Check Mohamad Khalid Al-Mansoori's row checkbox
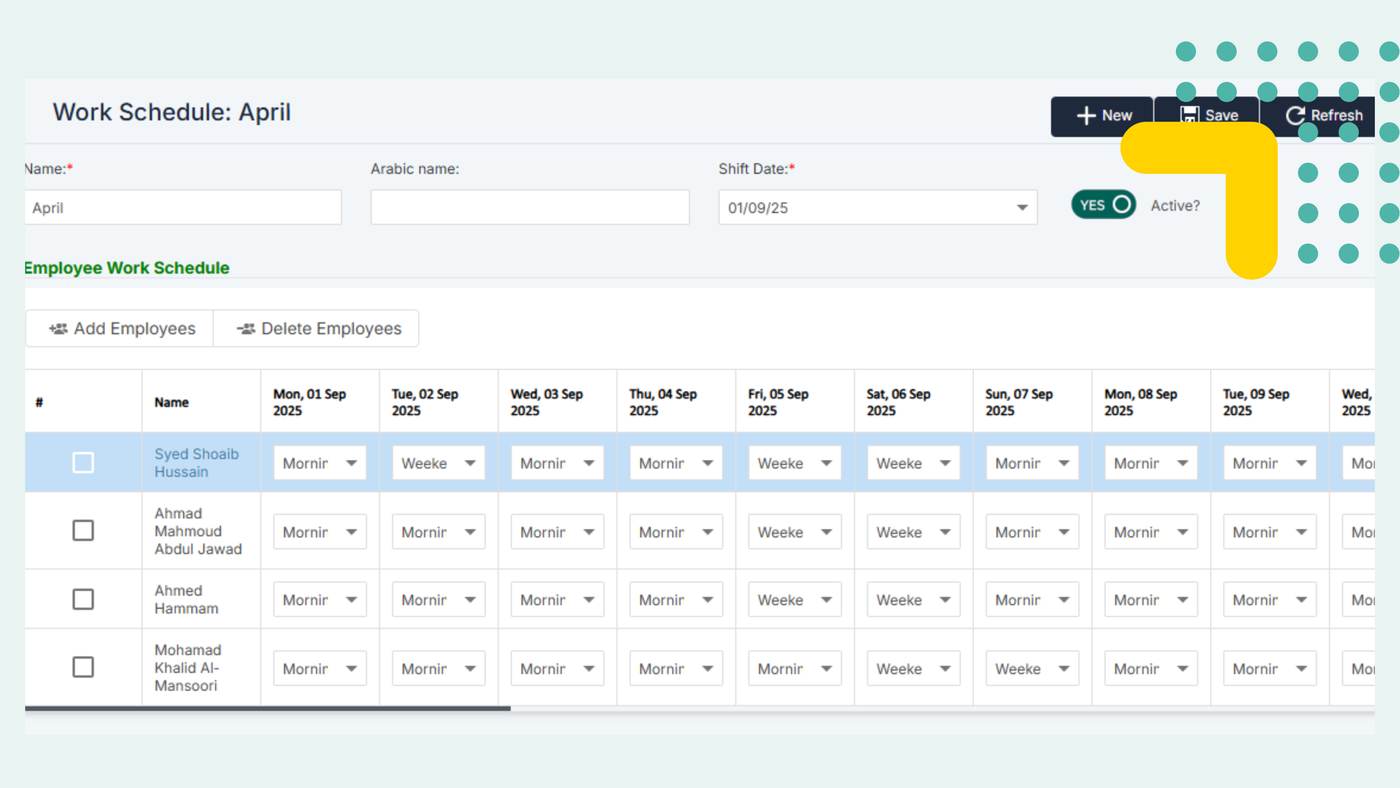The width and height of the screenshot is (1400, 788). (x=83, y=667)
